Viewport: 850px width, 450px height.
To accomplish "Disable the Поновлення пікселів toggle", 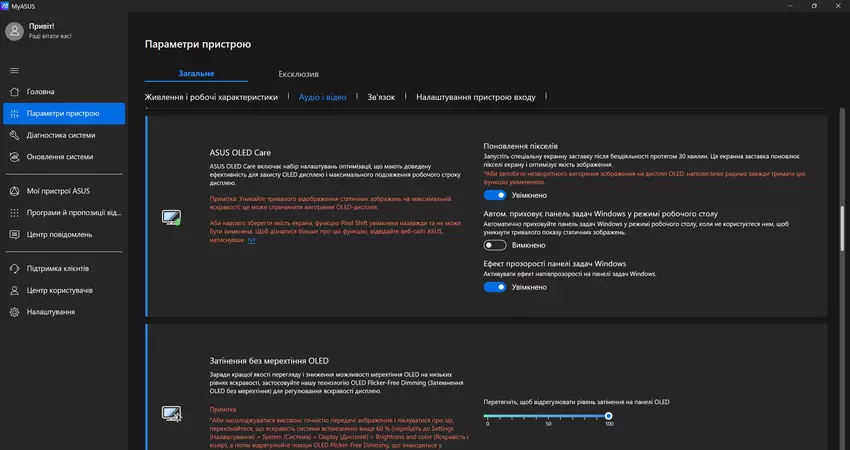I will tap(494, 196).
